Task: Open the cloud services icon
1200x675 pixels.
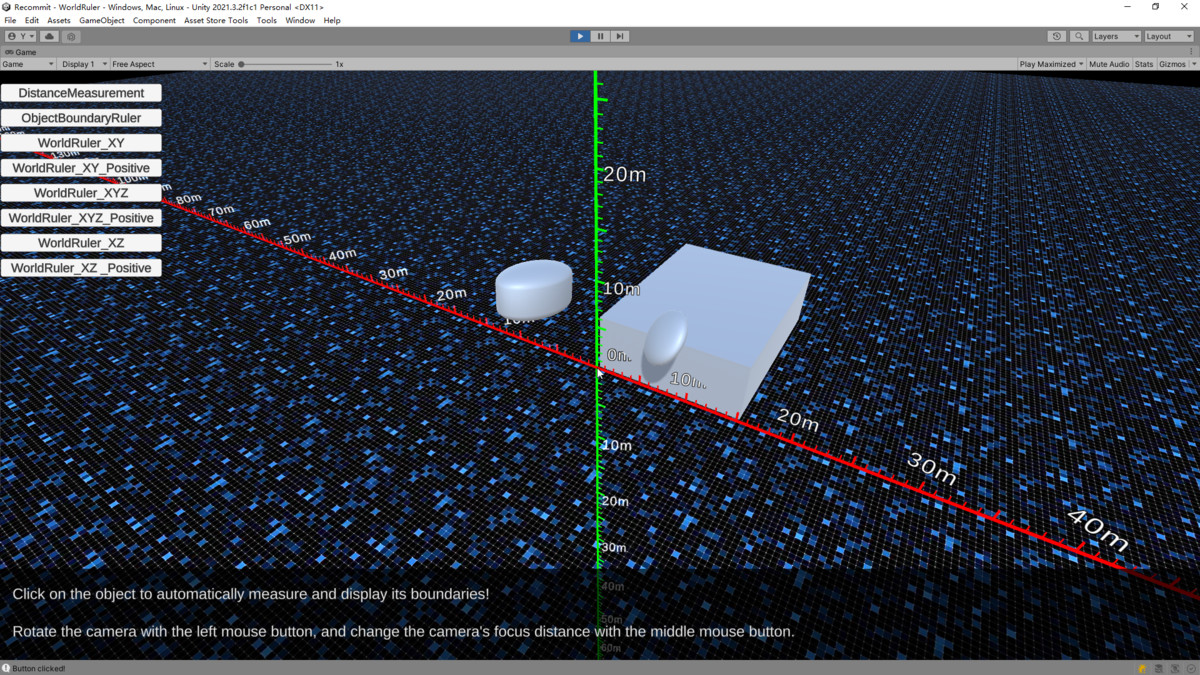Action: pyautogui.click(x=50, y=36)
